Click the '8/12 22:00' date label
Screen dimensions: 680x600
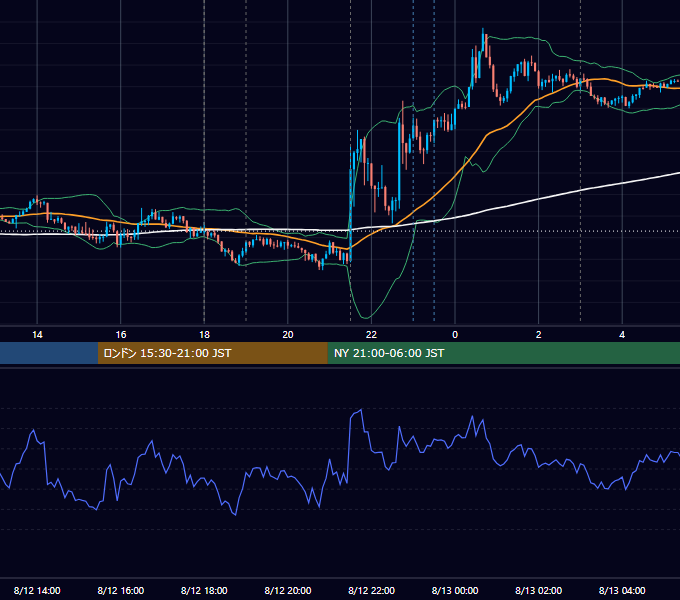point(372,590)
